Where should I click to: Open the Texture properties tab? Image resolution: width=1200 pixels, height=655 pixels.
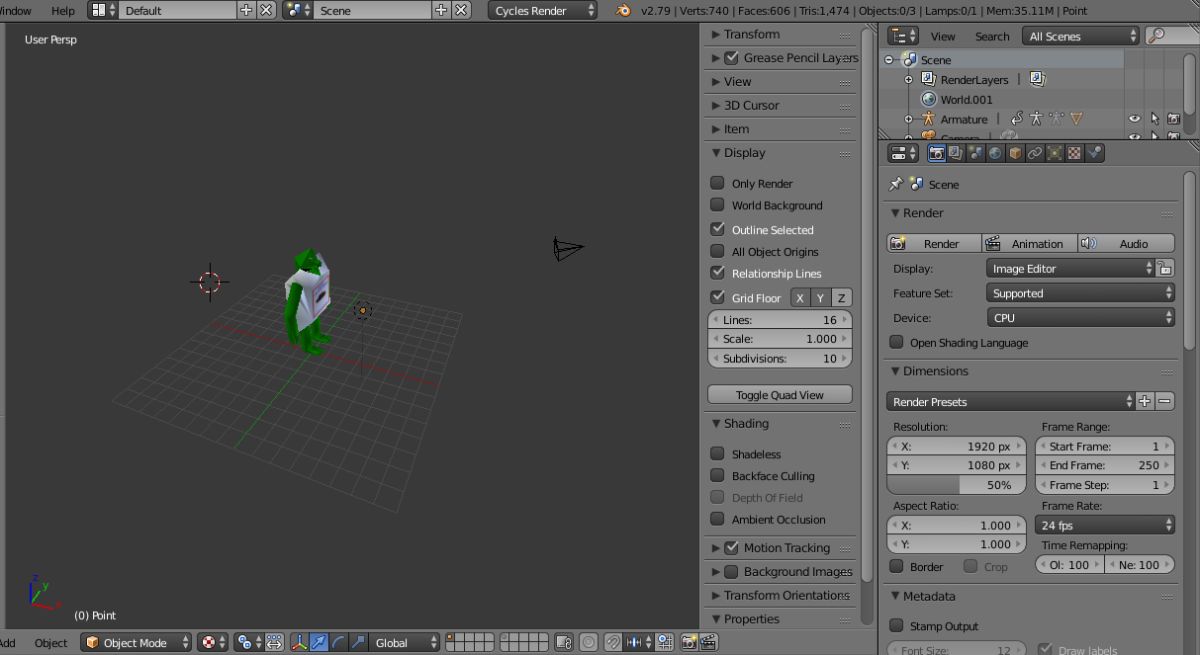[x=1074, y=153]
